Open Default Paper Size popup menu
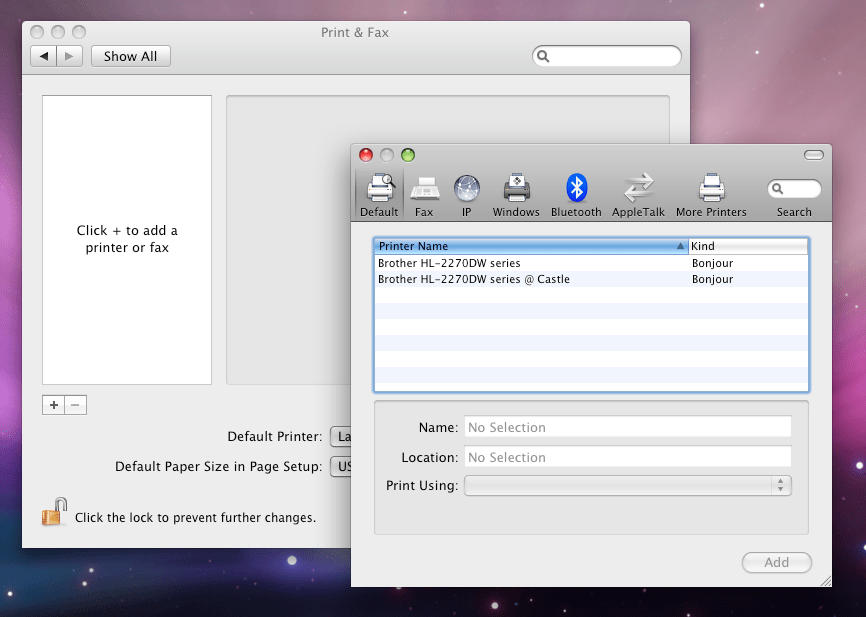Viewport: 866px width, 617px height. point(340,466)
